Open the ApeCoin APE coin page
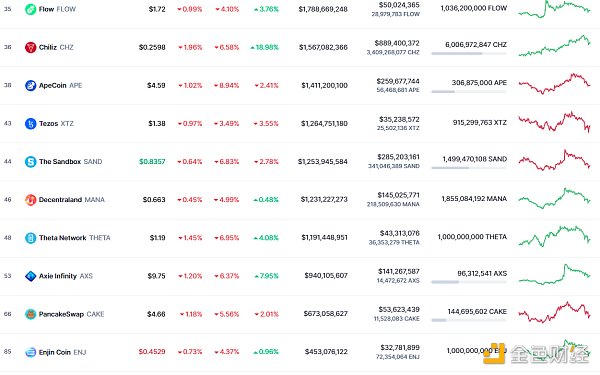The height and width of the screenshot is (375, 600). click(x=60, y=85)
